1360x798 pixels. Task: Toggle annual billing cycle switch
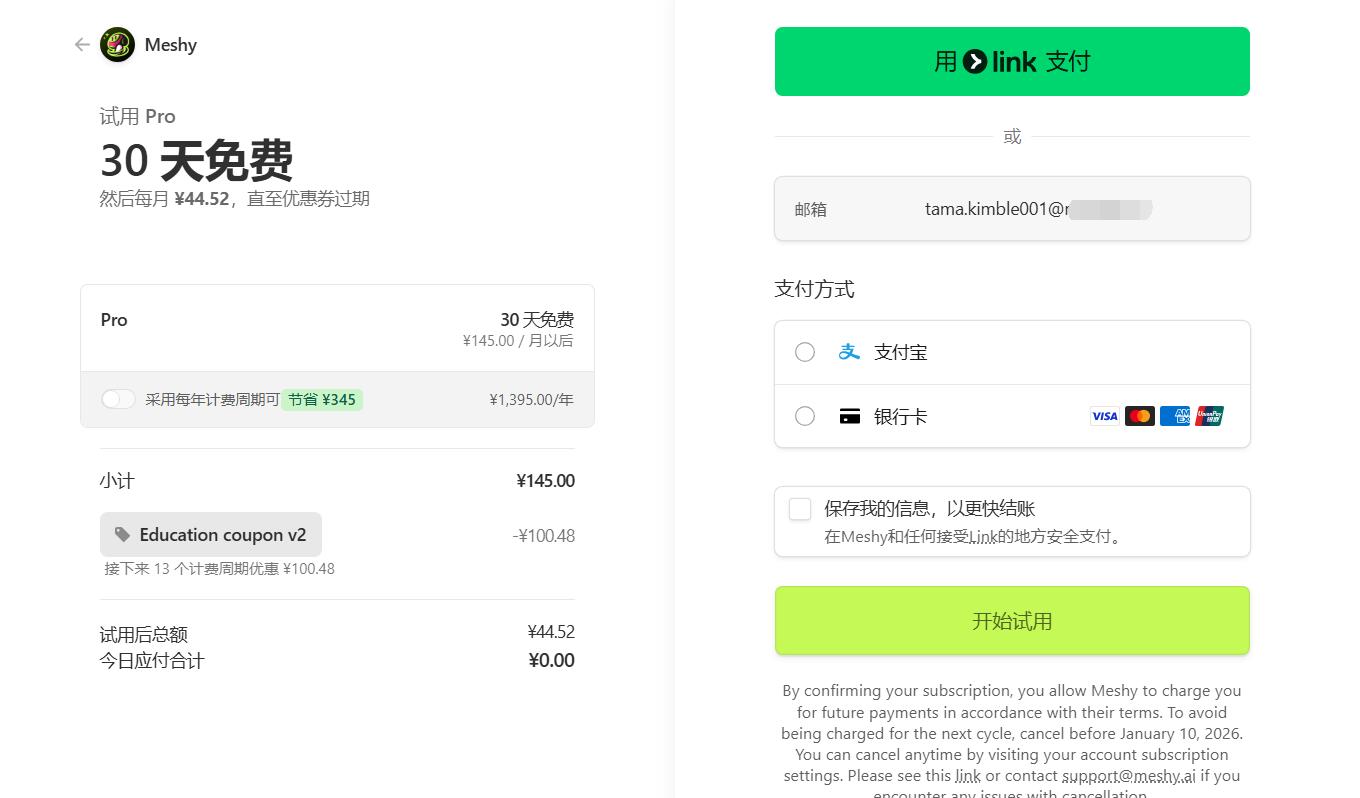(118, 400)
